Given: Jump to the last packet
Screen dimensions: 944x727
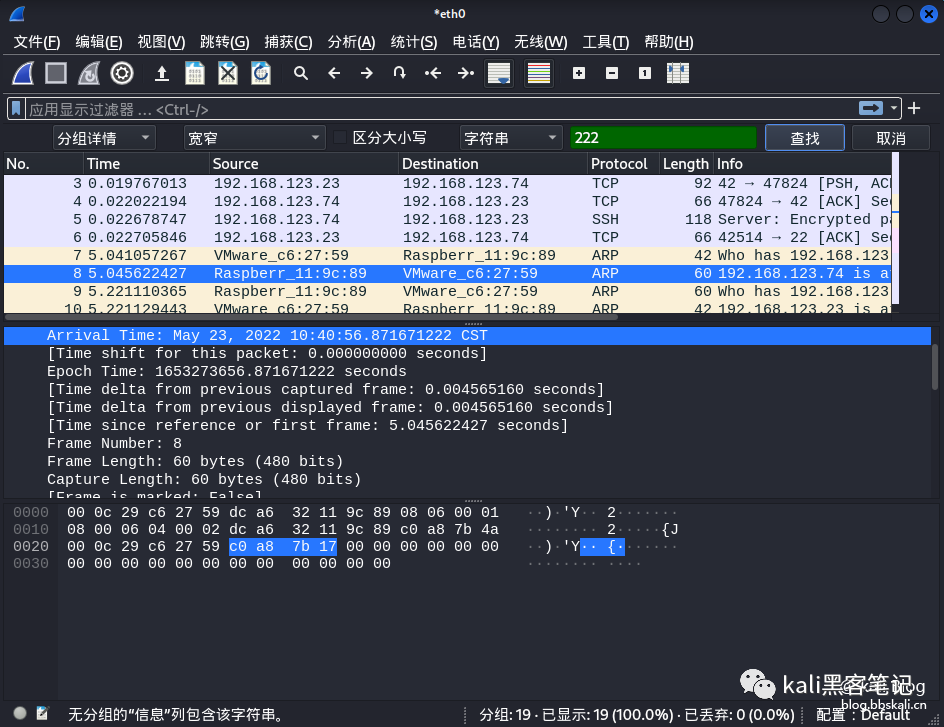Looking at the screenshot, I should click(465, 73).
